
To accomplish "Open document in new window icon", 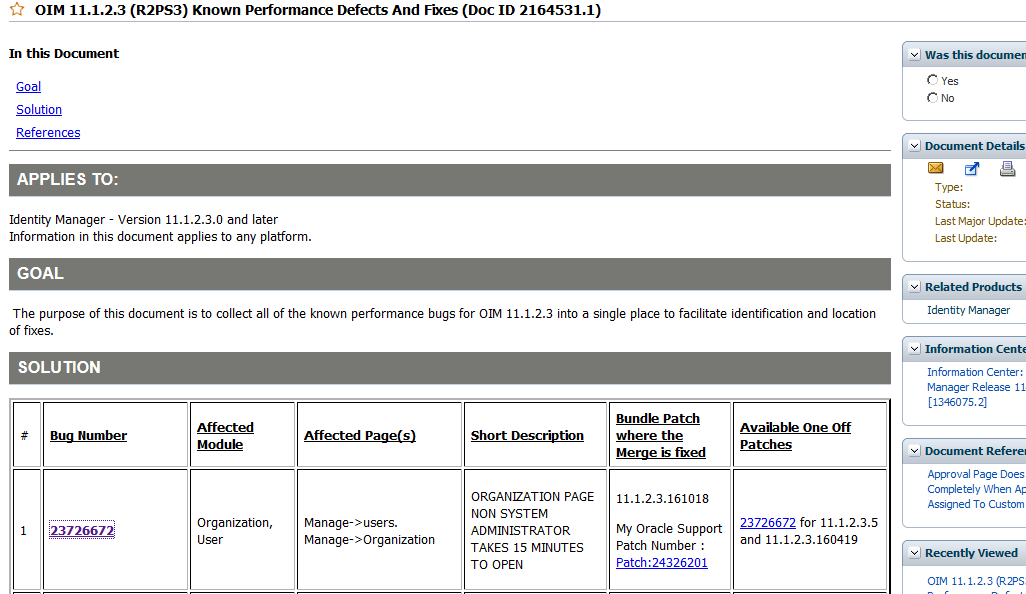I will [x=972, y=169].
